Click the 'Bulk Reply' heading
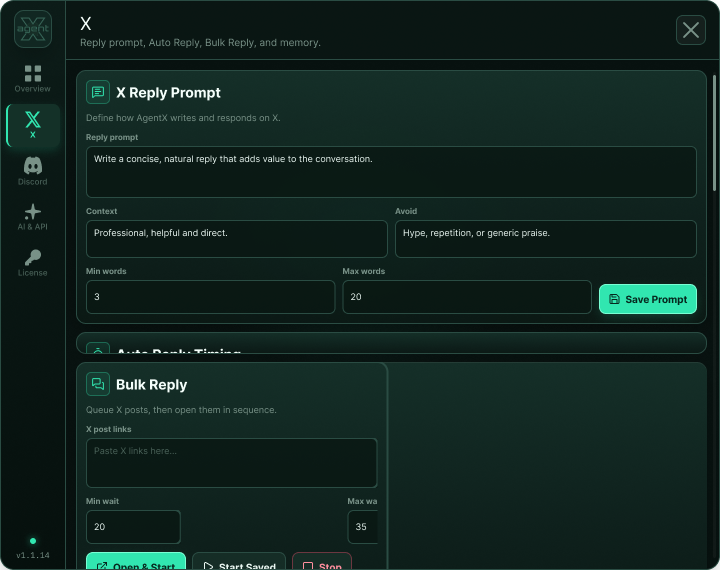Image resolution: width=720 pixels, height=570 pixels. (152, 384)
